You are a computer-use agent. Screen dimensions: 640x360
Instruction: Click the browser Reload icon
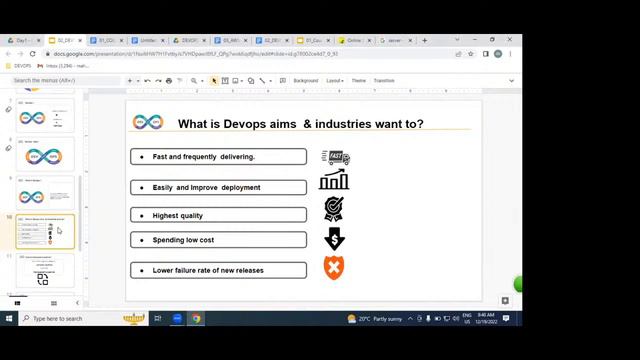pos(33,54)
